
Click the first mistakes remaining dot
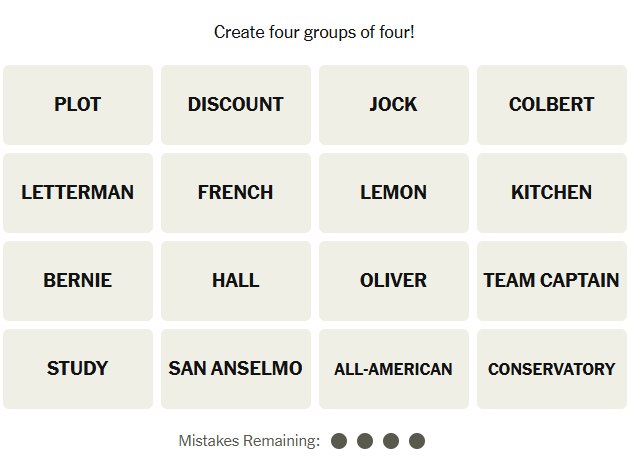(339, 441)
